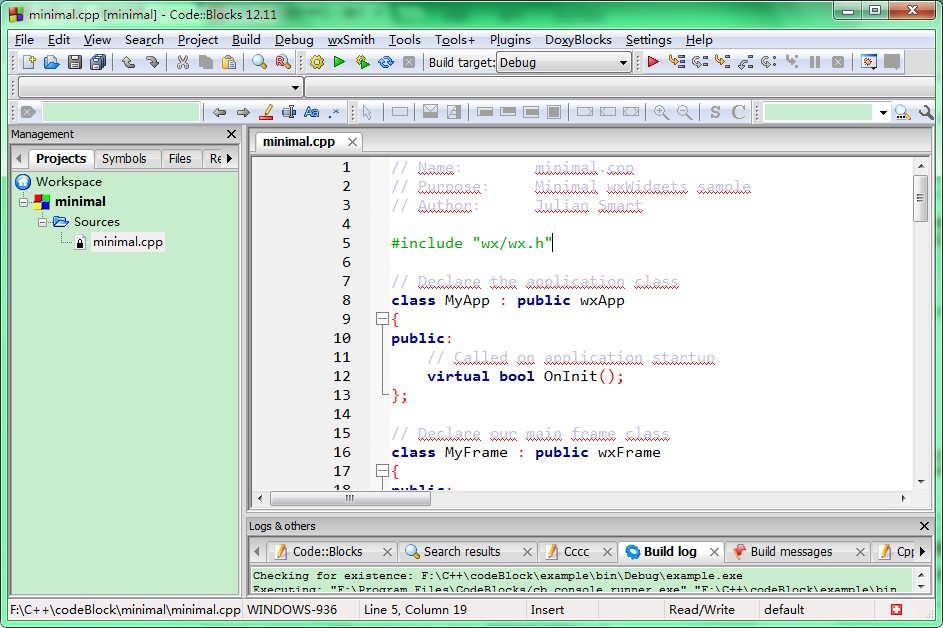
Task: Click the green search text input field
Action: click(817, 112)
